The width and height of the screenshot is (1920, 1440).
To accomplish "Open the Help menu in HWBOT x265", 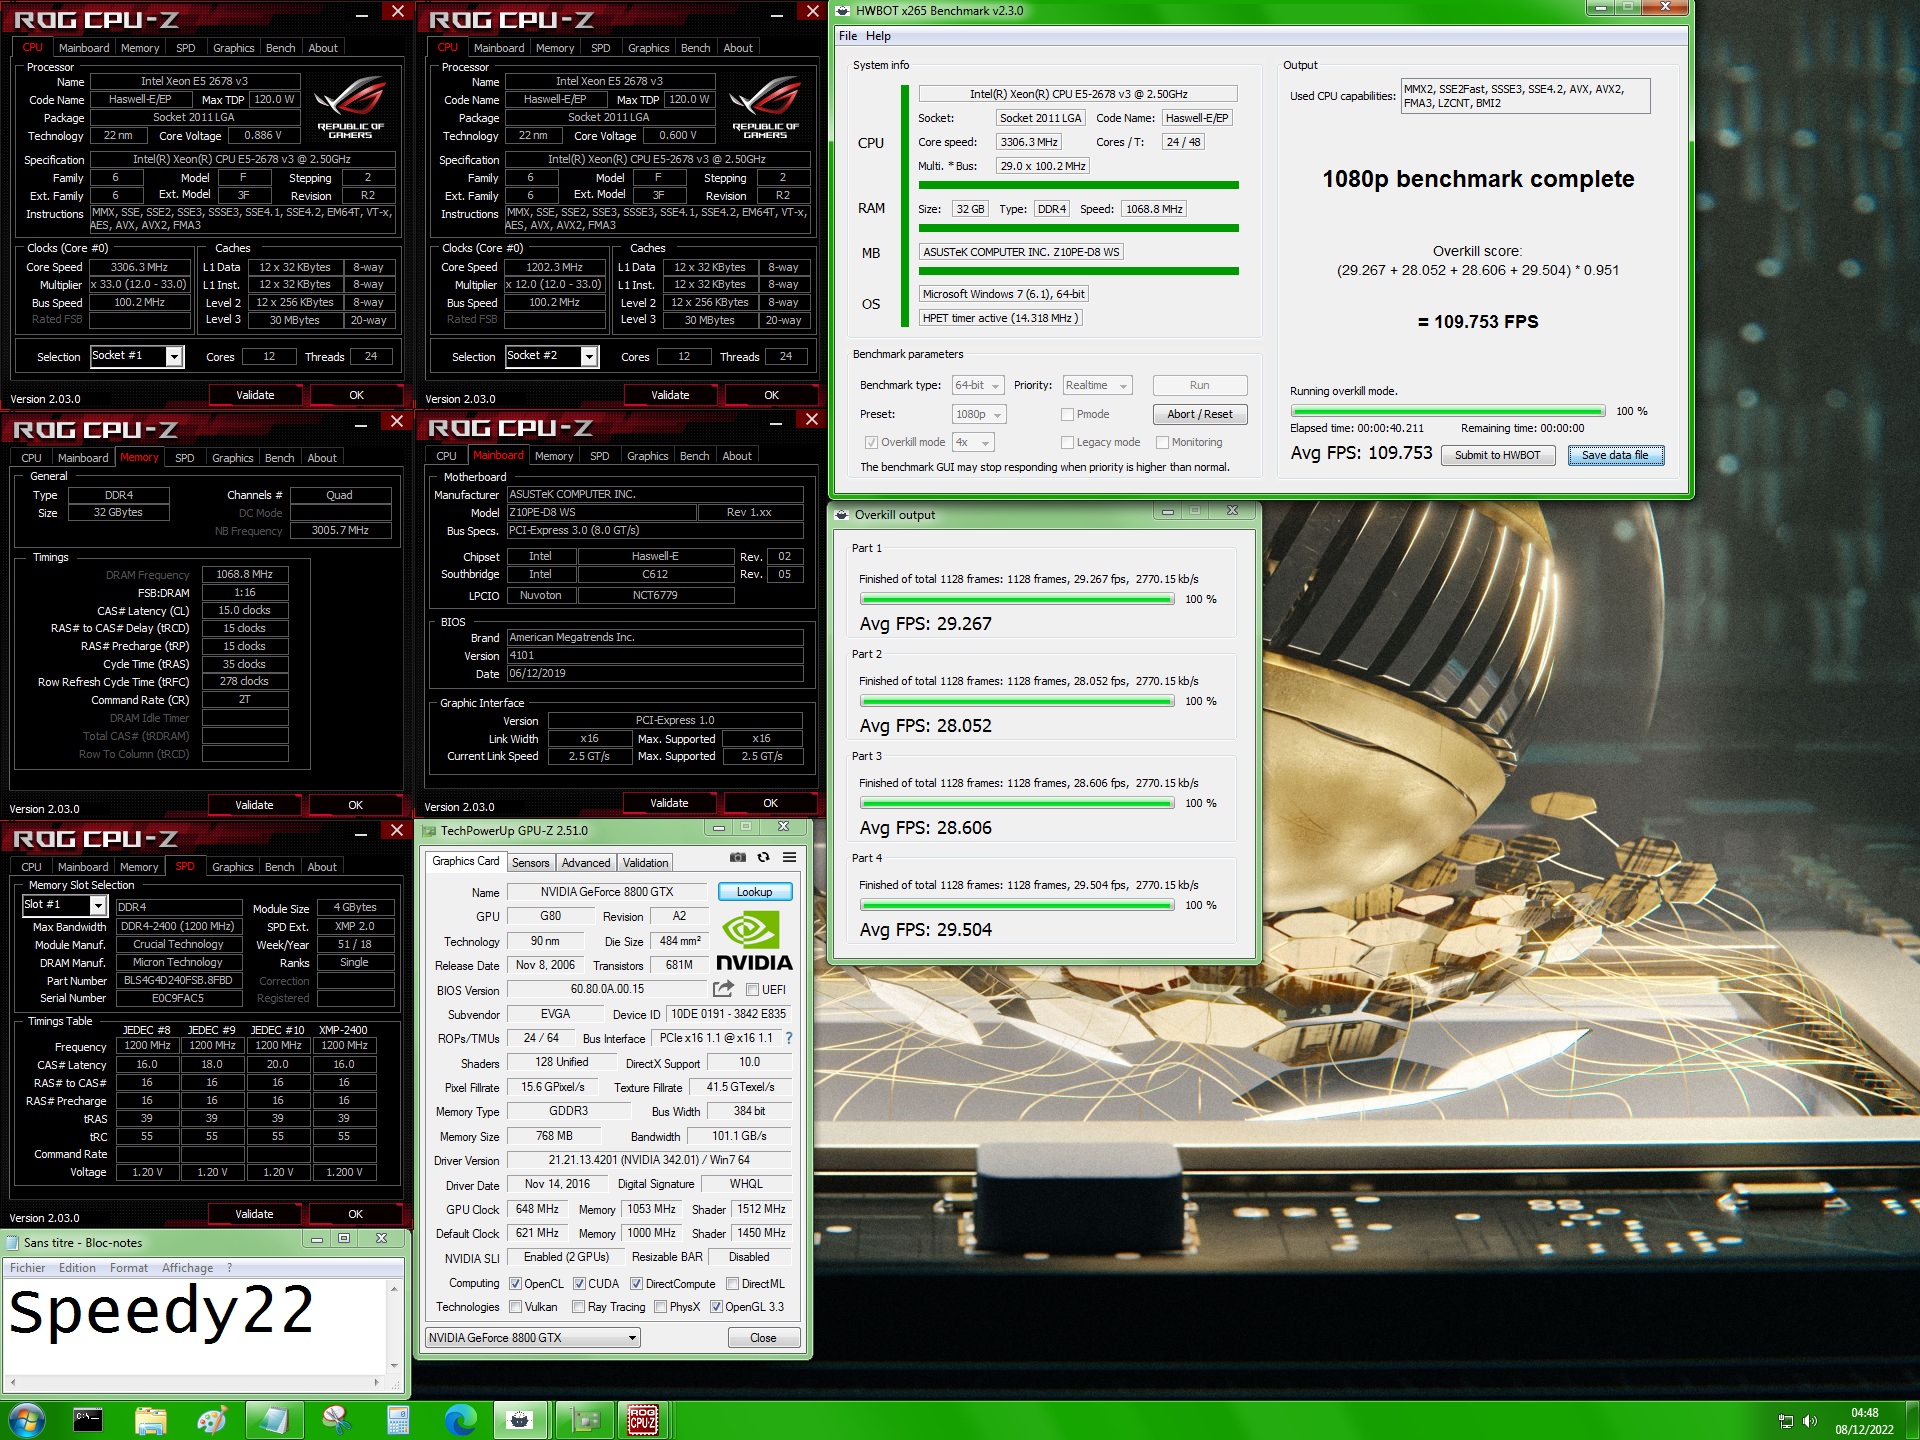I will (878, 36).
